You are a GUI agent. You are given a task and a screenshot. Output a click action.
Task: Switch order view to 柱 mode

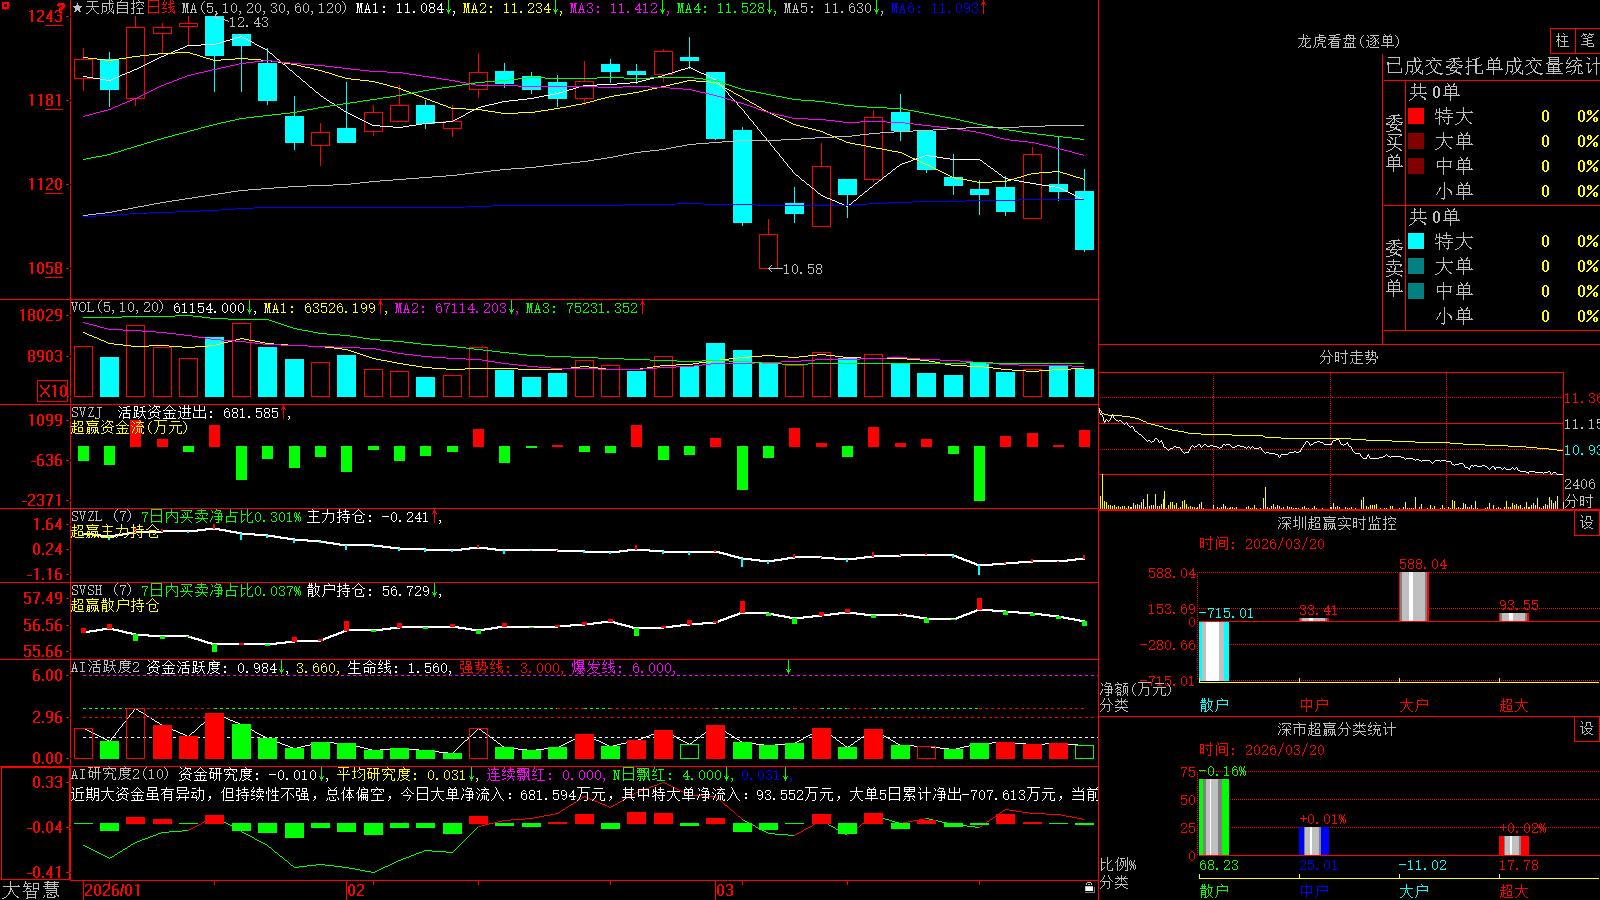1562,40
